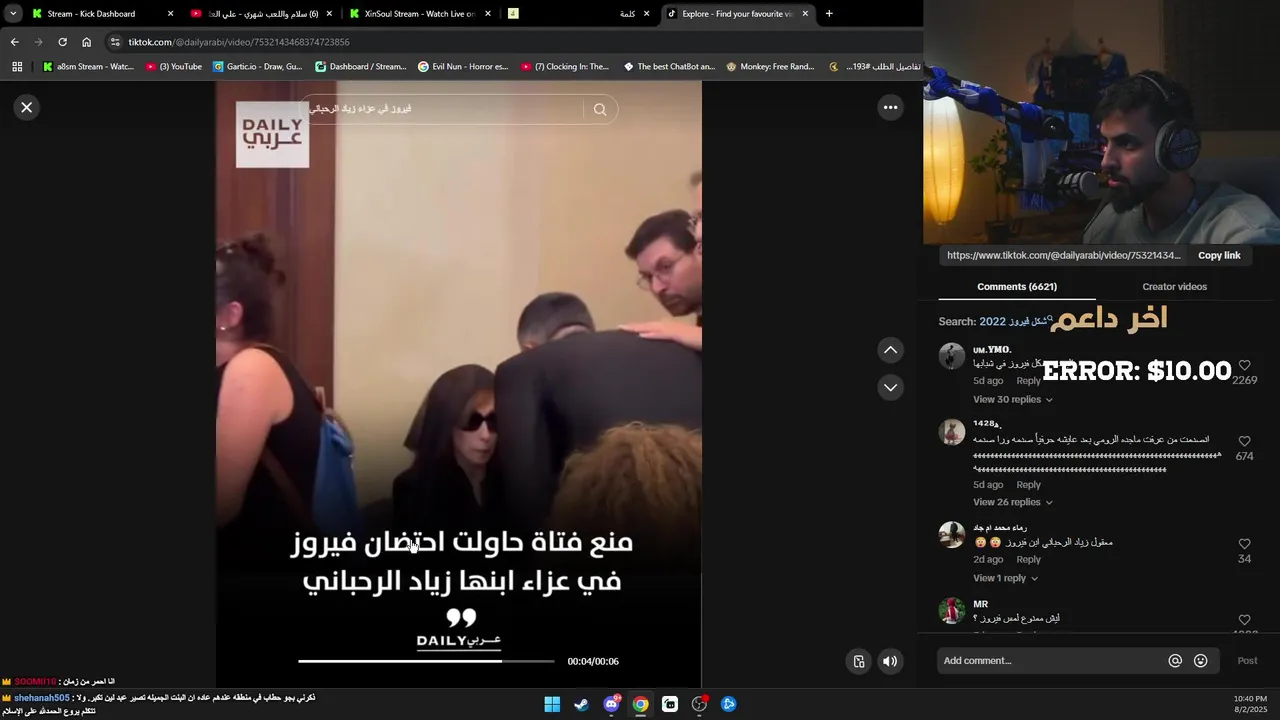1280x720 pixels.
Task: Open the a8sm Stream bookmark
Action: tap(88, 67)
